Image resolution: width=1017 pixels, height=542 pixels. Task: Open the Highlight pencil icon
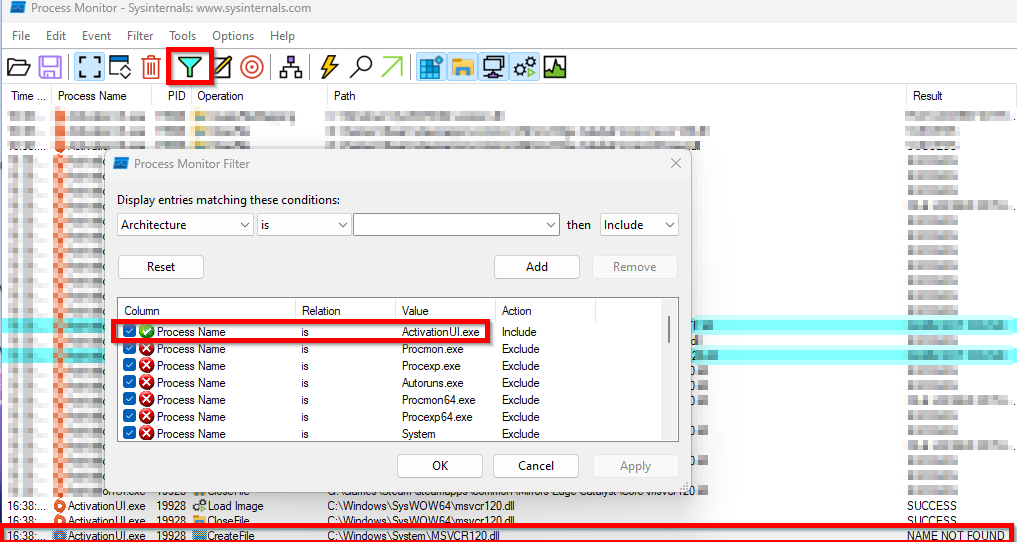click(x=222, y=67)
